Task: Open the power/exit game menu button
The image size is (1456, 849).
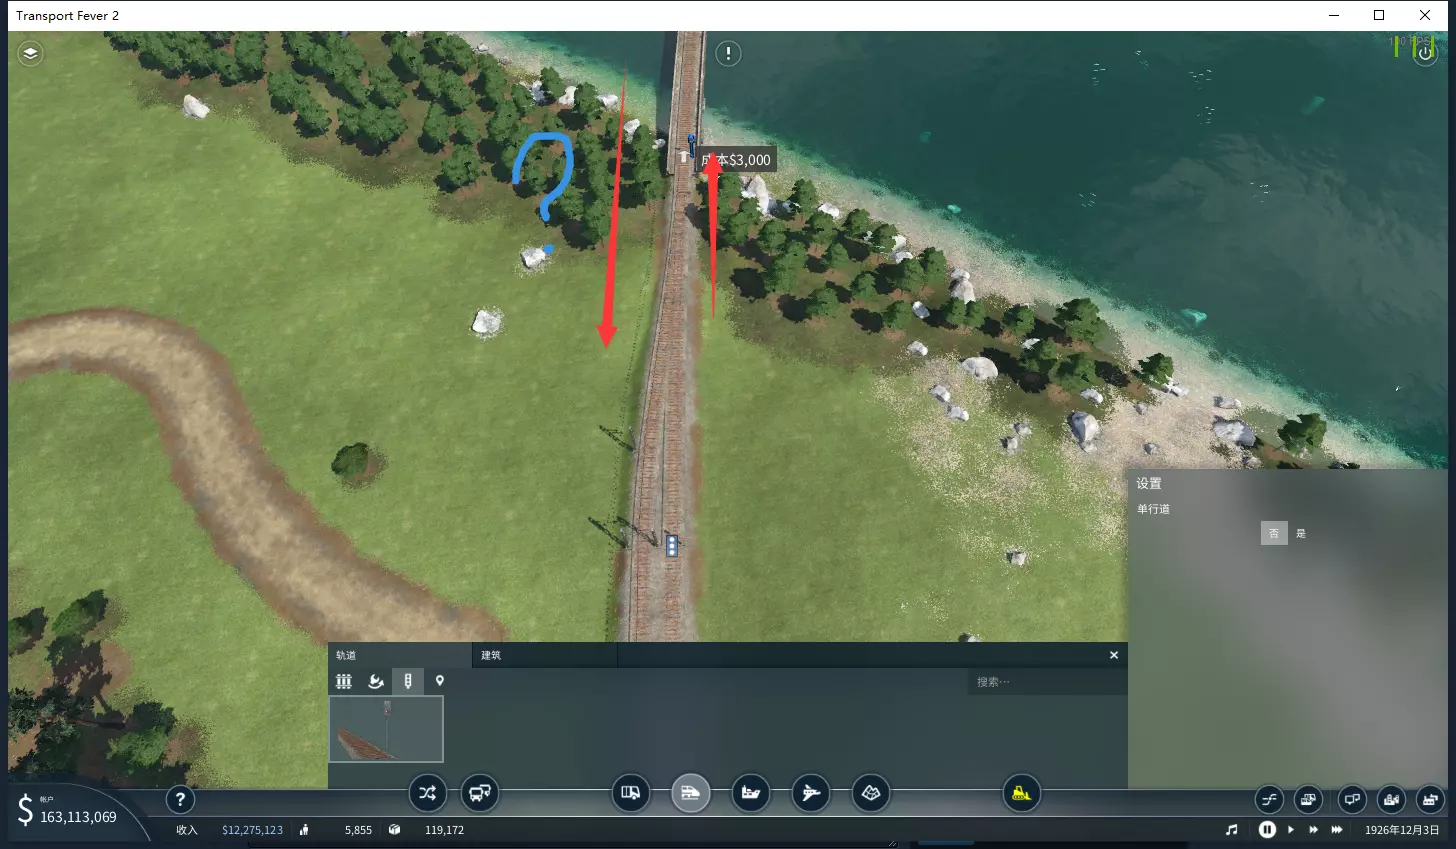Action: click(x=1425, y=53)
